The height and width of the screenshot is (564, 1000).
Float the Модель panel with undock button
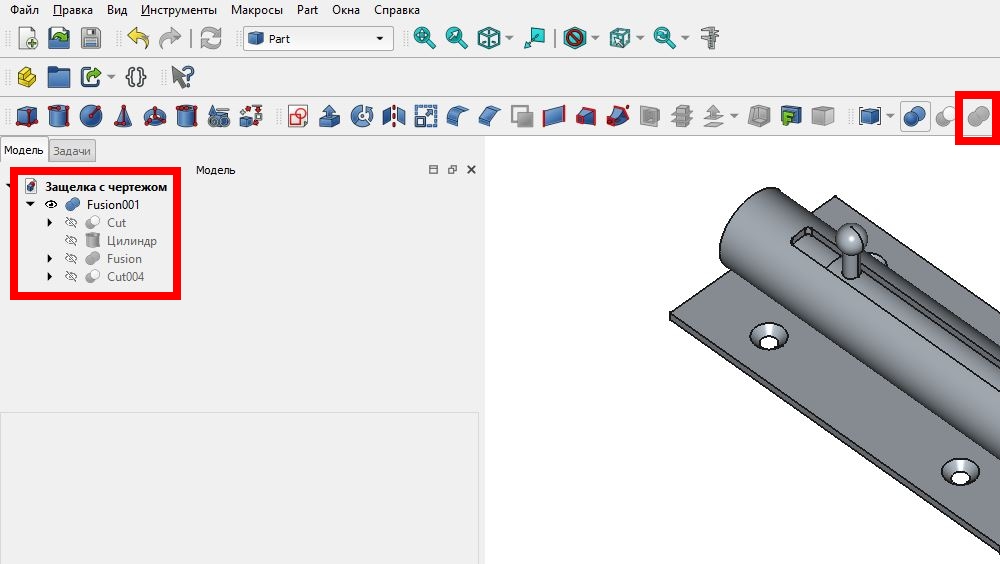tap(452, 170)
